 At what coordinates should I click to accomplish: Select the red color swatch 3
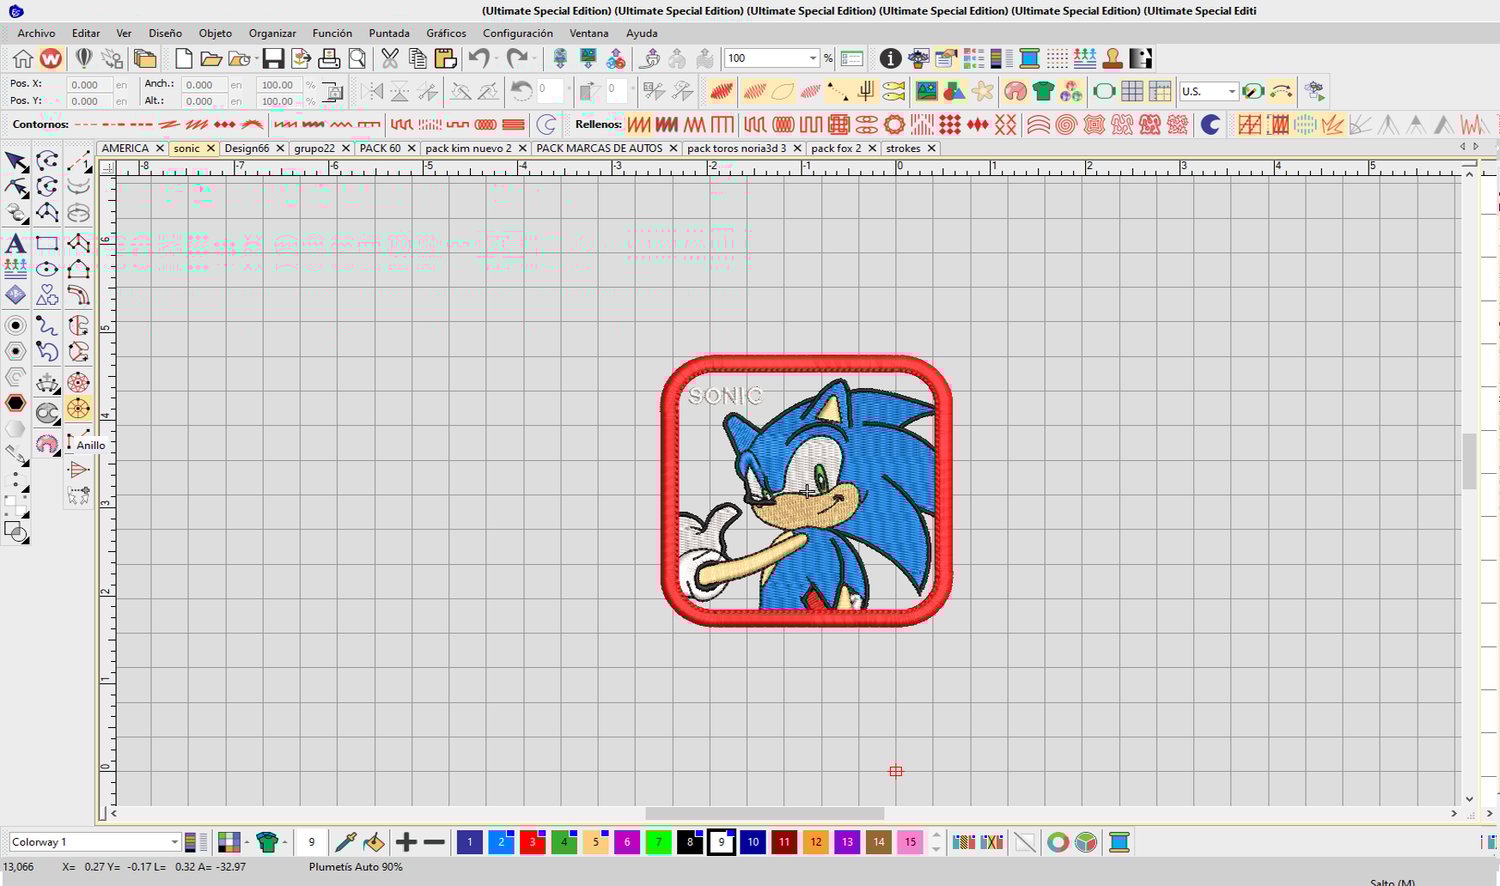(532, 842)
